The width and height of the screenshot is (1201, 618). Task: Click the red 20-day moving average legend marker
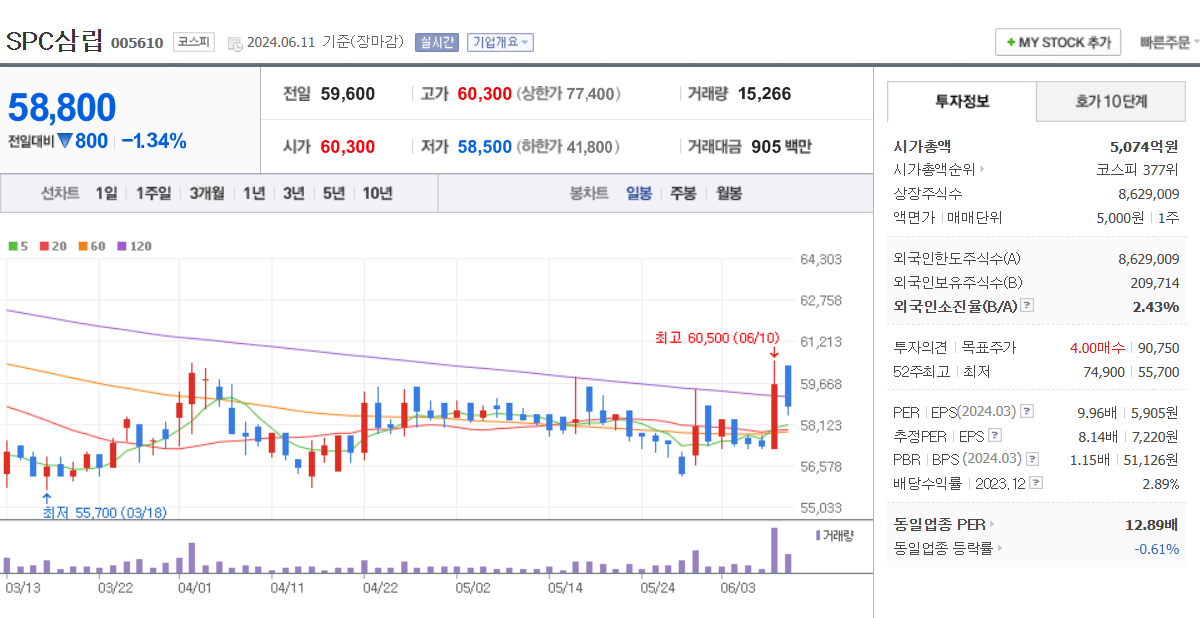(44, 245)
